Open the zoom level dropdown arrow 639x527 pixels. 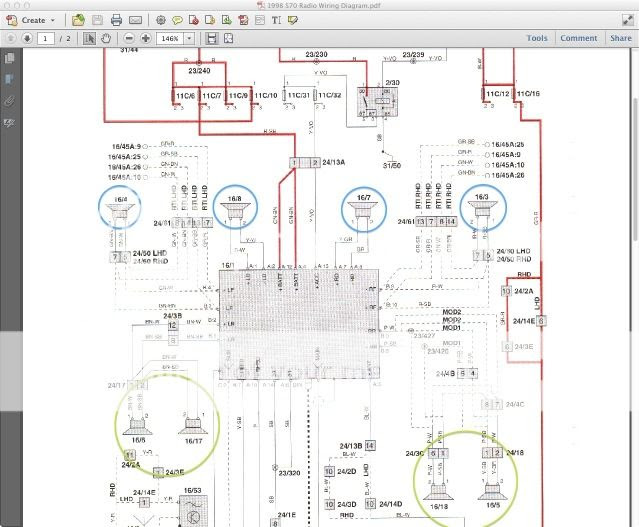189,38
